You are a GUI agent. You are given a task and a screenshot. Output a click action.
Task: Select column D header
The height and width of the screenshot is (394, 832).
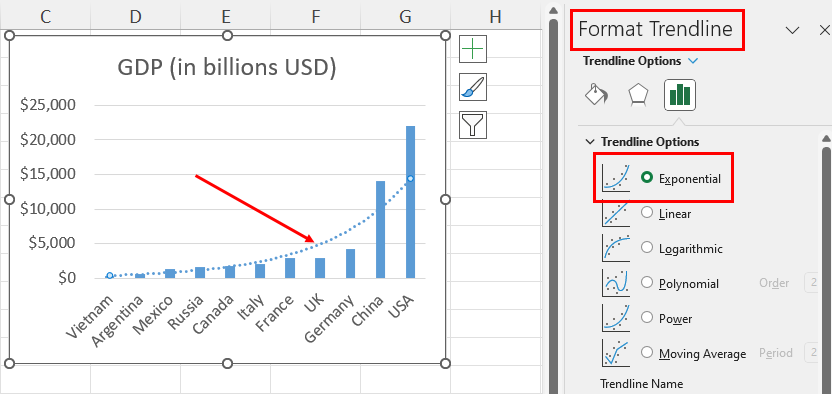[x=135, y=17]
